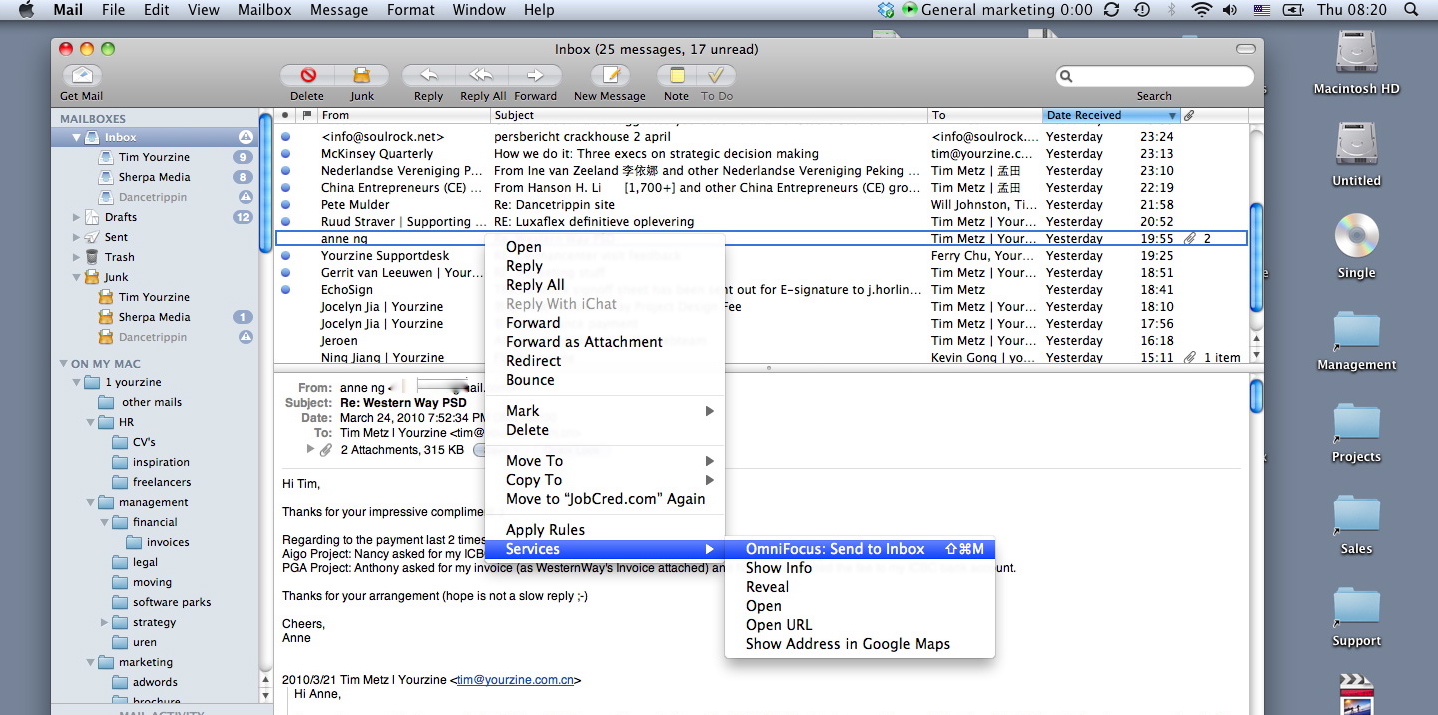Expand the strategy folder triangle
This screenshot has width=1438, height=715.
click(x=104, y=622)
